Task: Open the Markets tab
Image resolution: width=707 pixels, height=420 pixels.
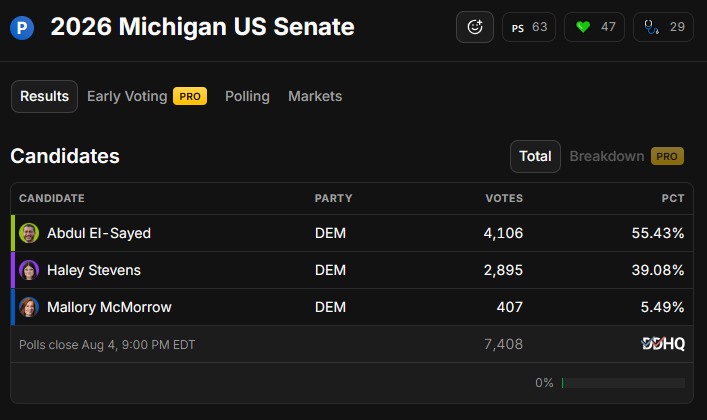Action: [315, 97]
